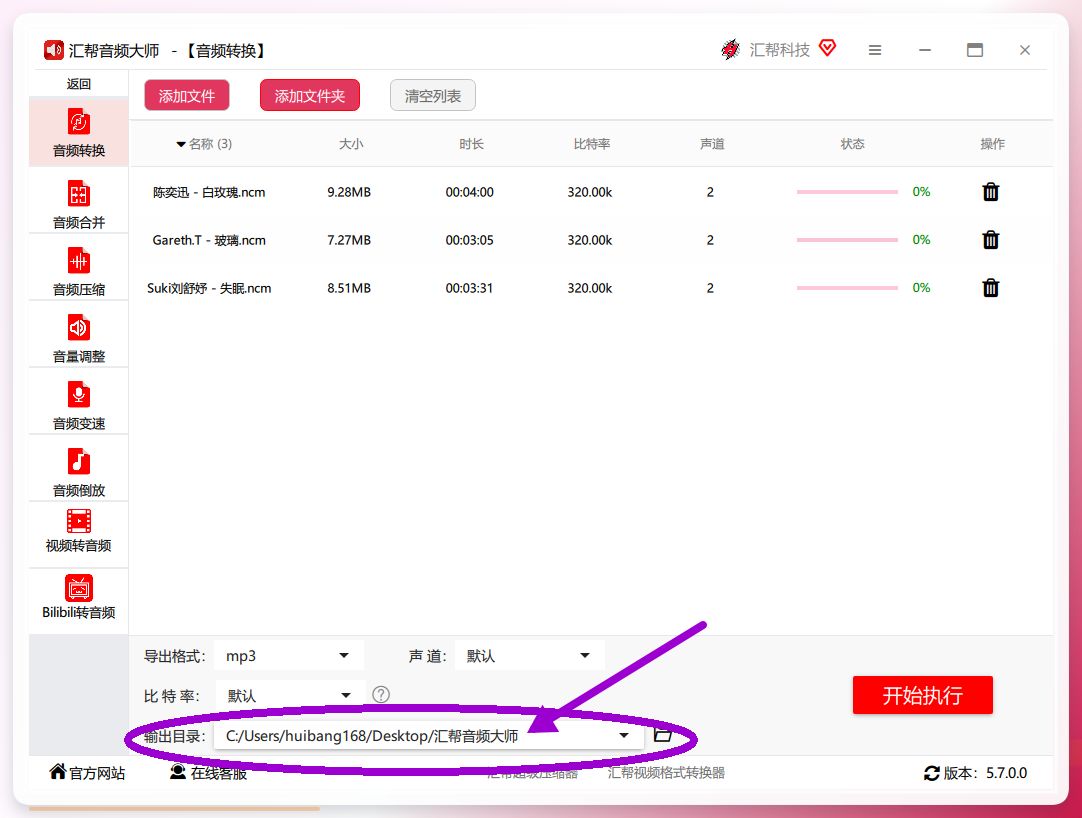Click the 状态 column header
1082x818 pixels.
852,144
